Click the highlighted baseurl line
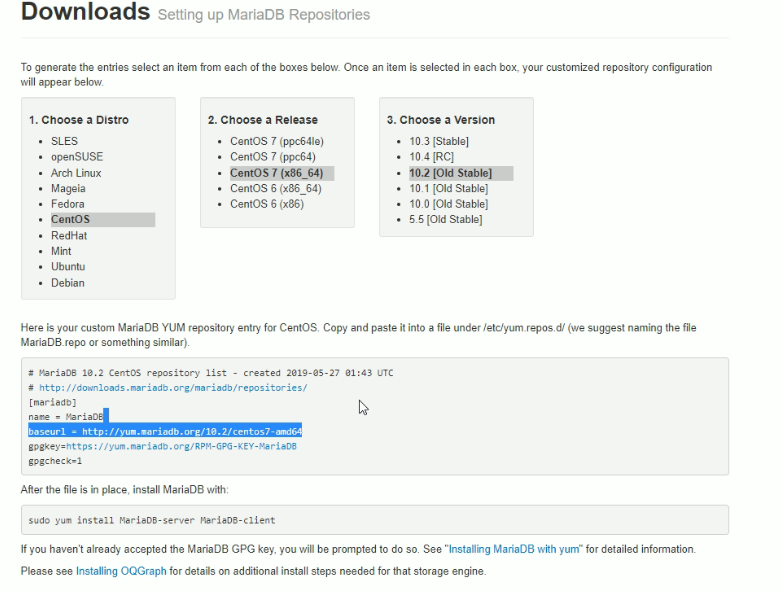 pyautogui.click(x=165, y=431)
